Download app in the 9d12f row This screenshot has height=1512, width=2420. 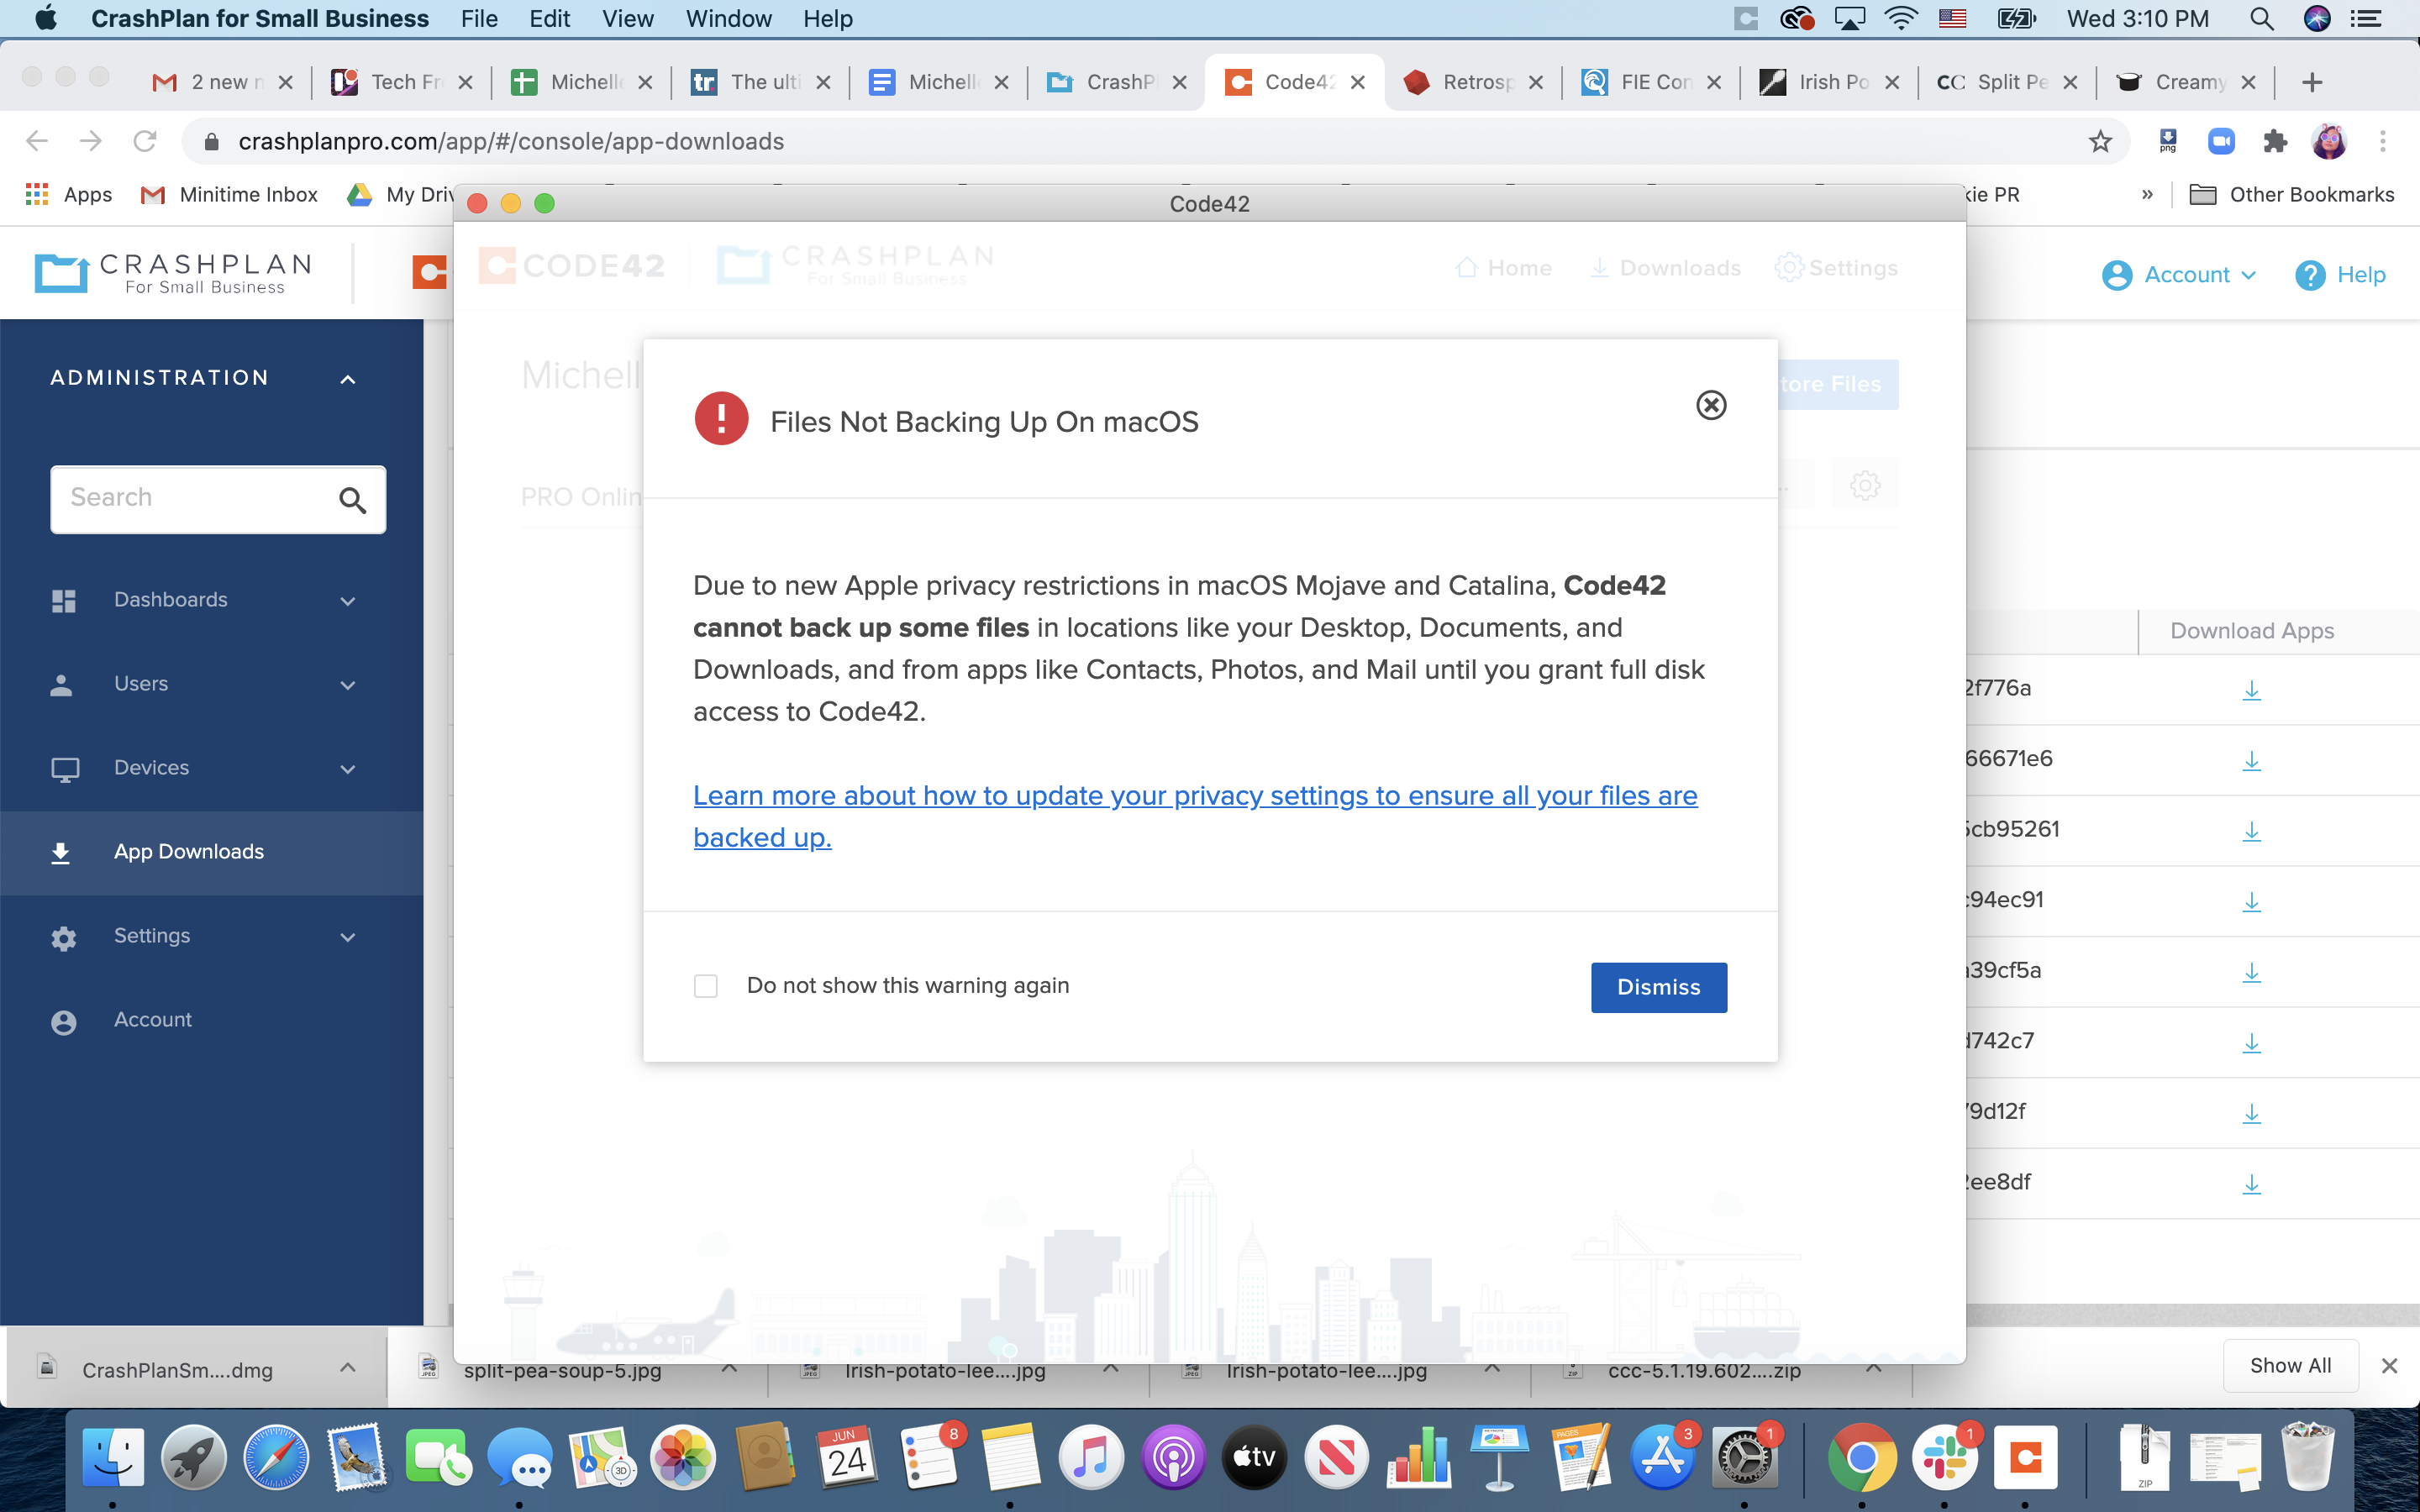(2251, 1113)
